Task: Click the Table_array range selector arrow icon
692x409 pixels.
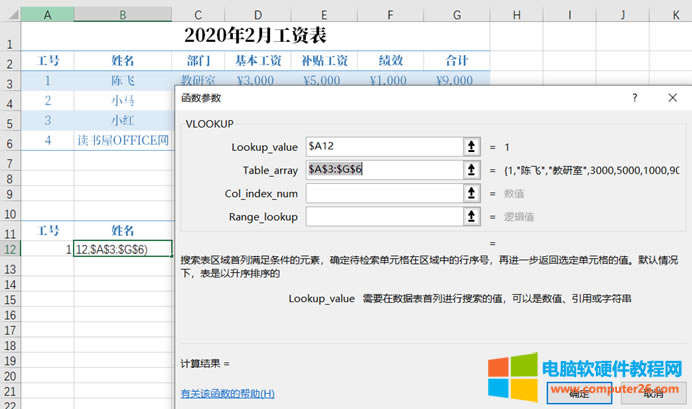Action: pos(471,170)
